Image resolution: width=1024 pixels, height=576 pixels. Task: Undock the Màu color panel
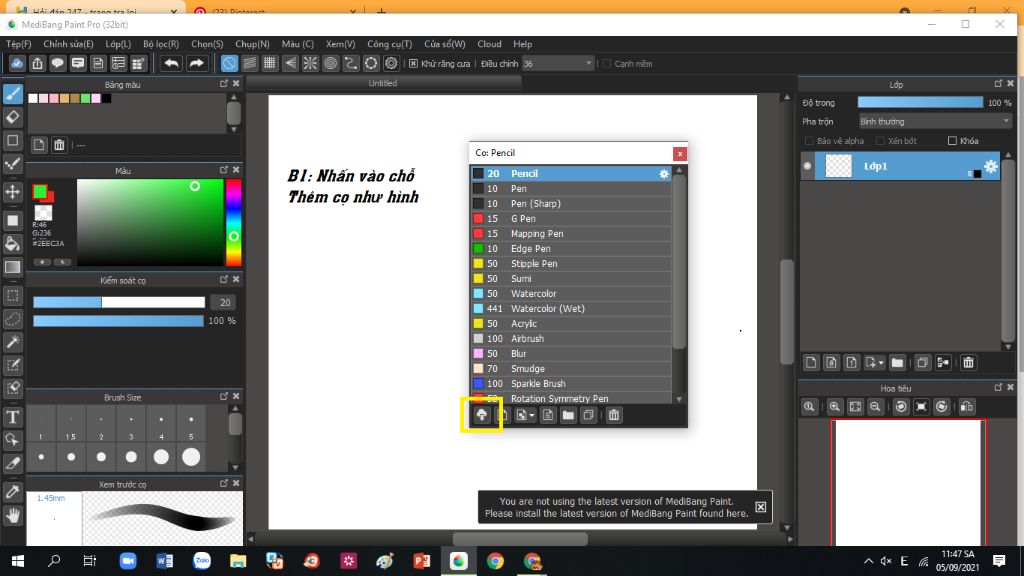[x=224, y=170]
